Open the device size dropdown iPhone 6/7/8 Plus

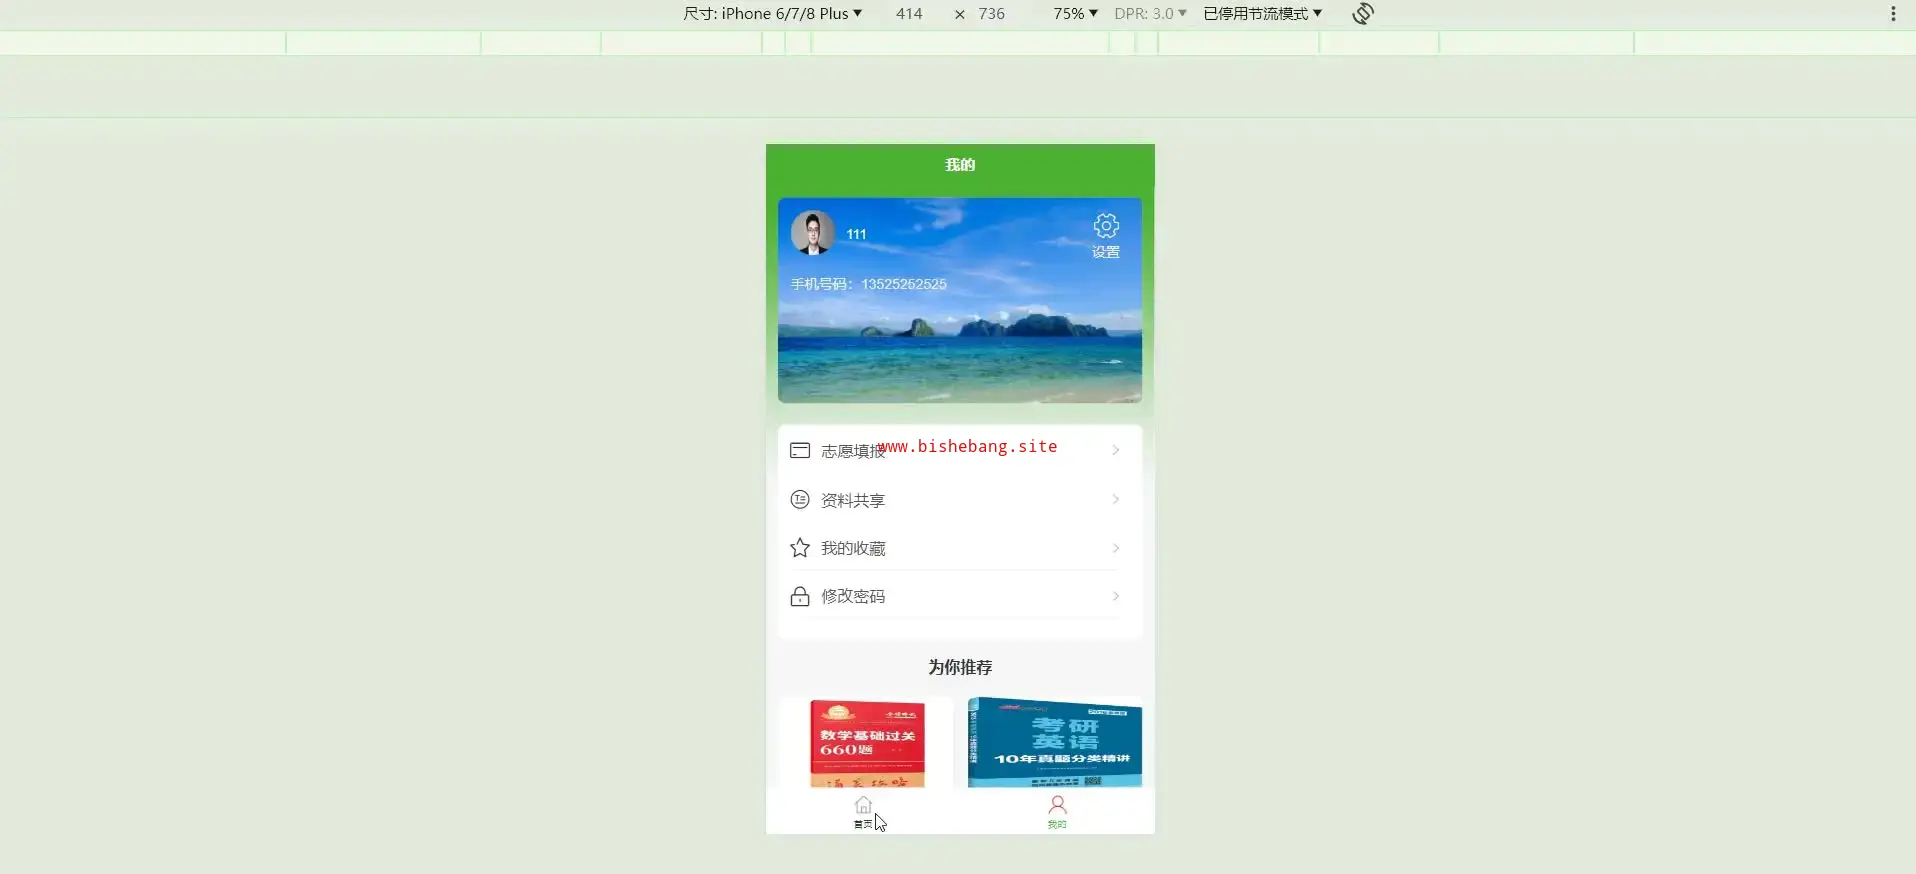(x=772, y=13)
